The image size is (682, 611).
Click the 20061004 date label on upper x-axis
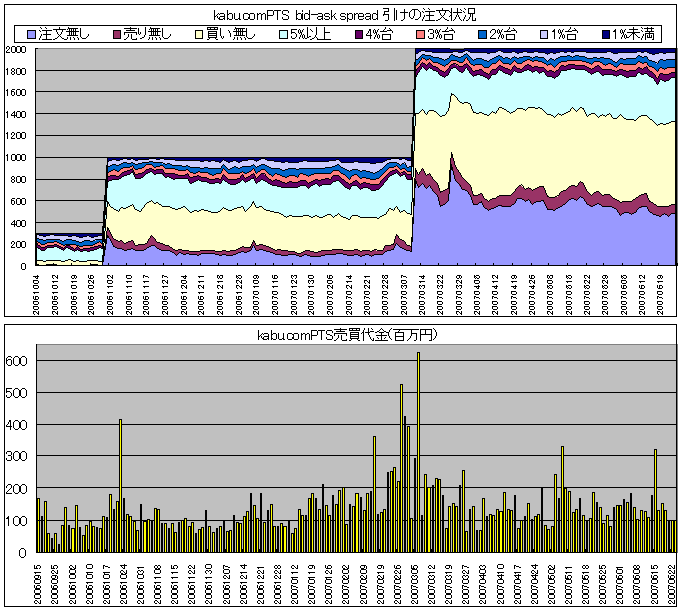[38, 292]
